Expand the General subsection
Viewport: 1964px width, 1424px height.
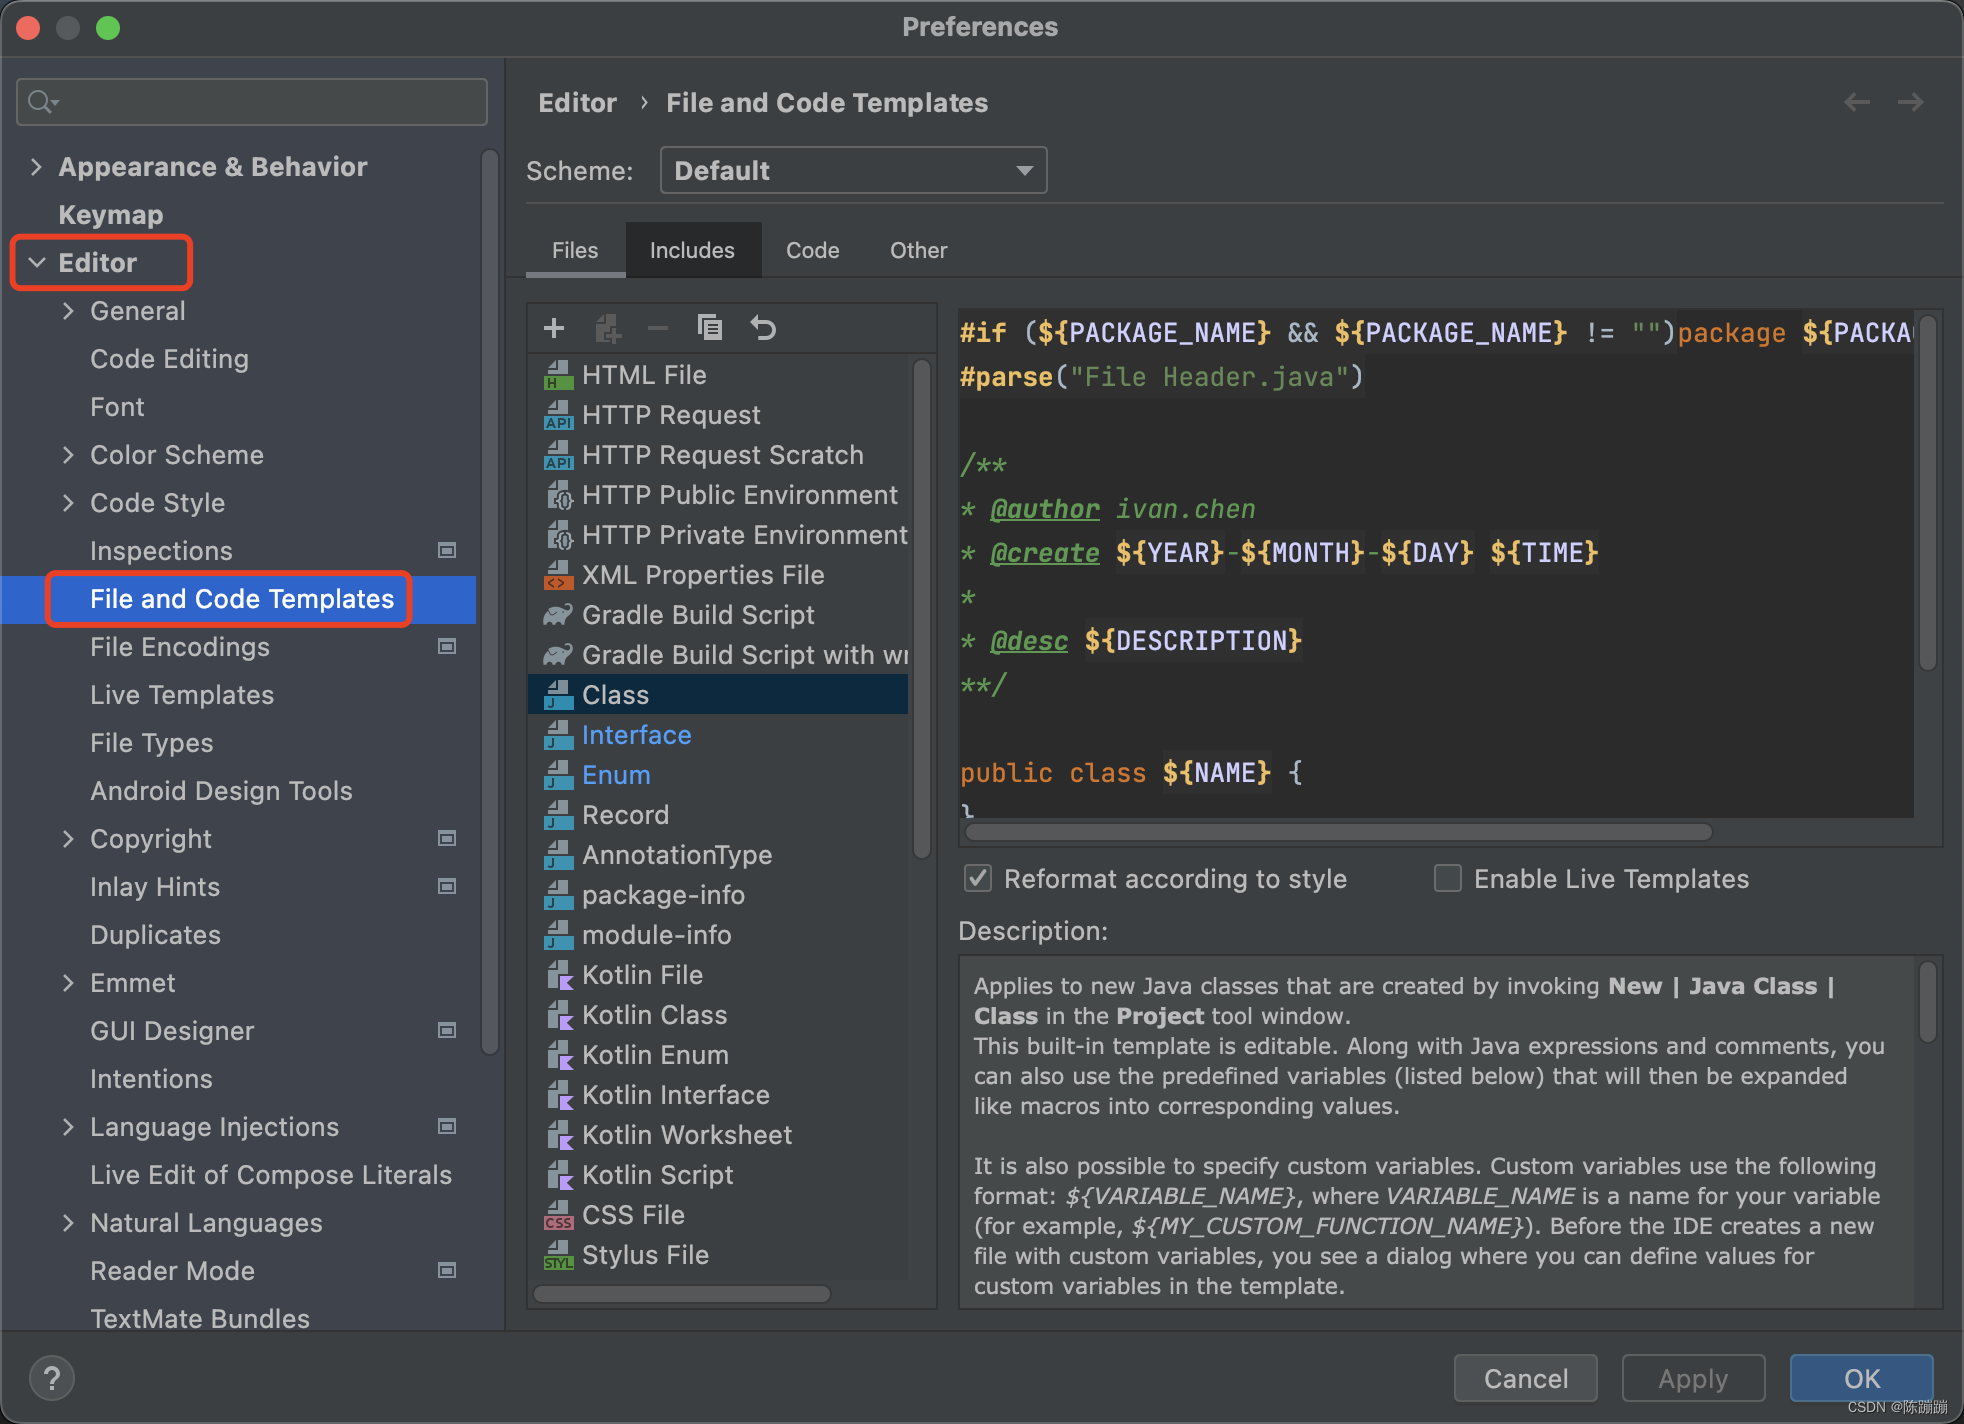[x=68, y=311]
